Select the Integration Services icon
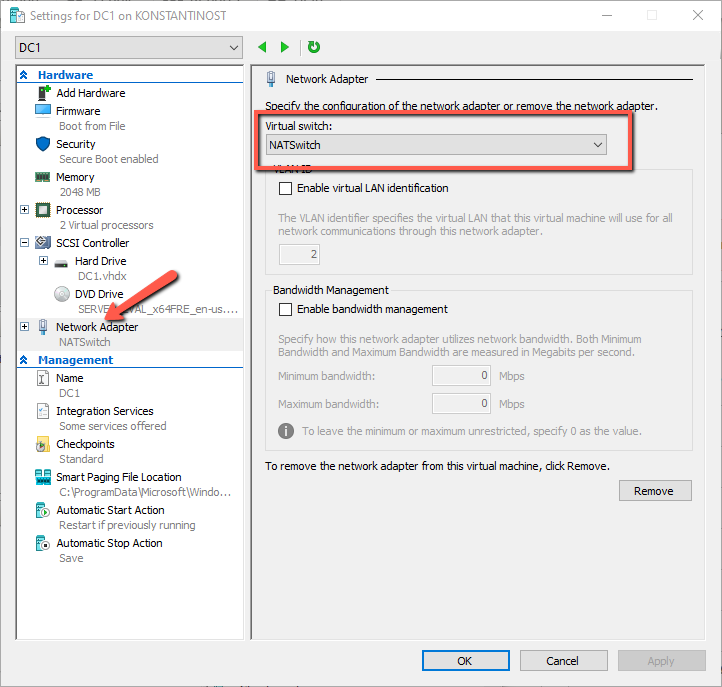 click(42, 411)
